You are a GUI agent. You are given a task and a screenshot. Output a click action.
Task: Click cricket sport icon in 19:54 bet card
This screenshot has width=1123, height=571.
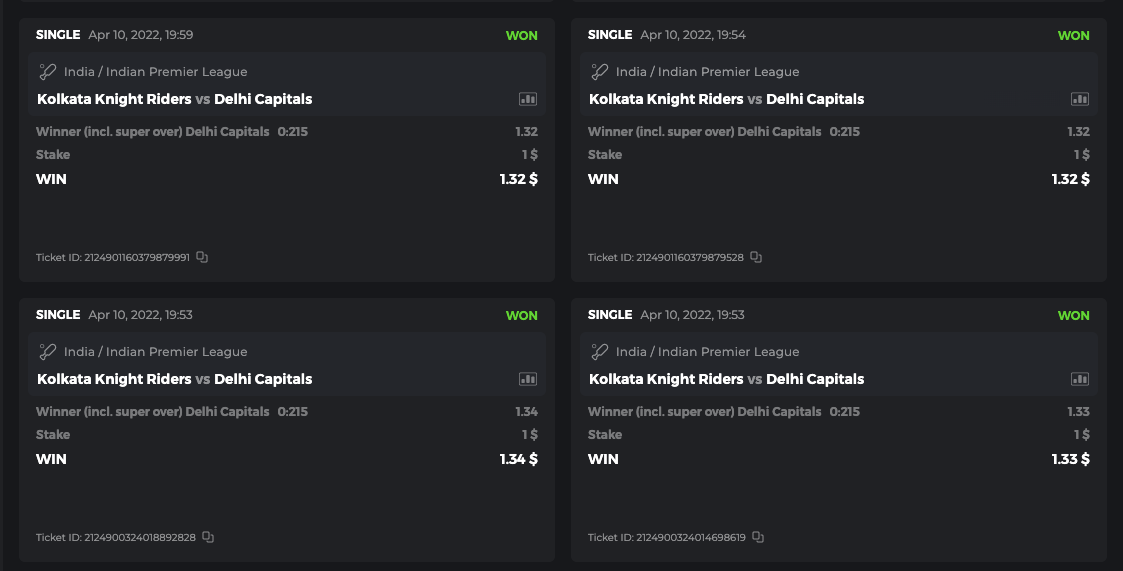pos(600,72)
